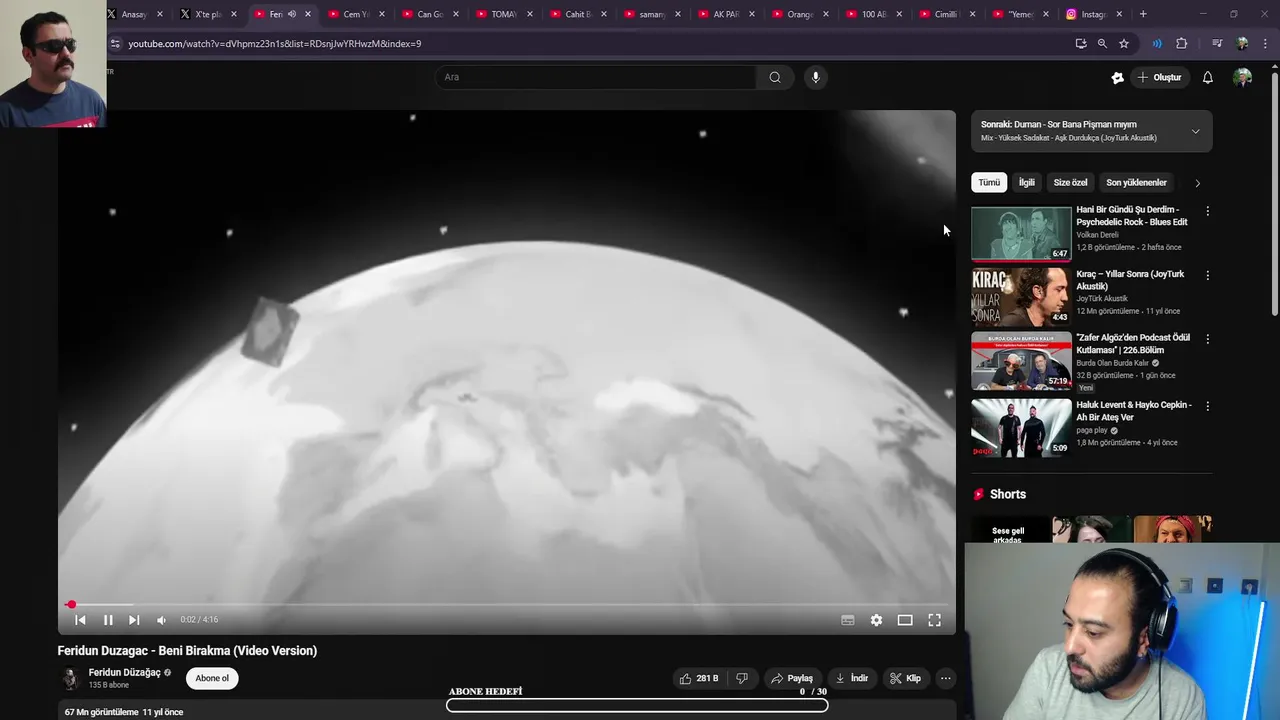
Task: Open YouTube account avatar menu
Action: point(1243,77)
